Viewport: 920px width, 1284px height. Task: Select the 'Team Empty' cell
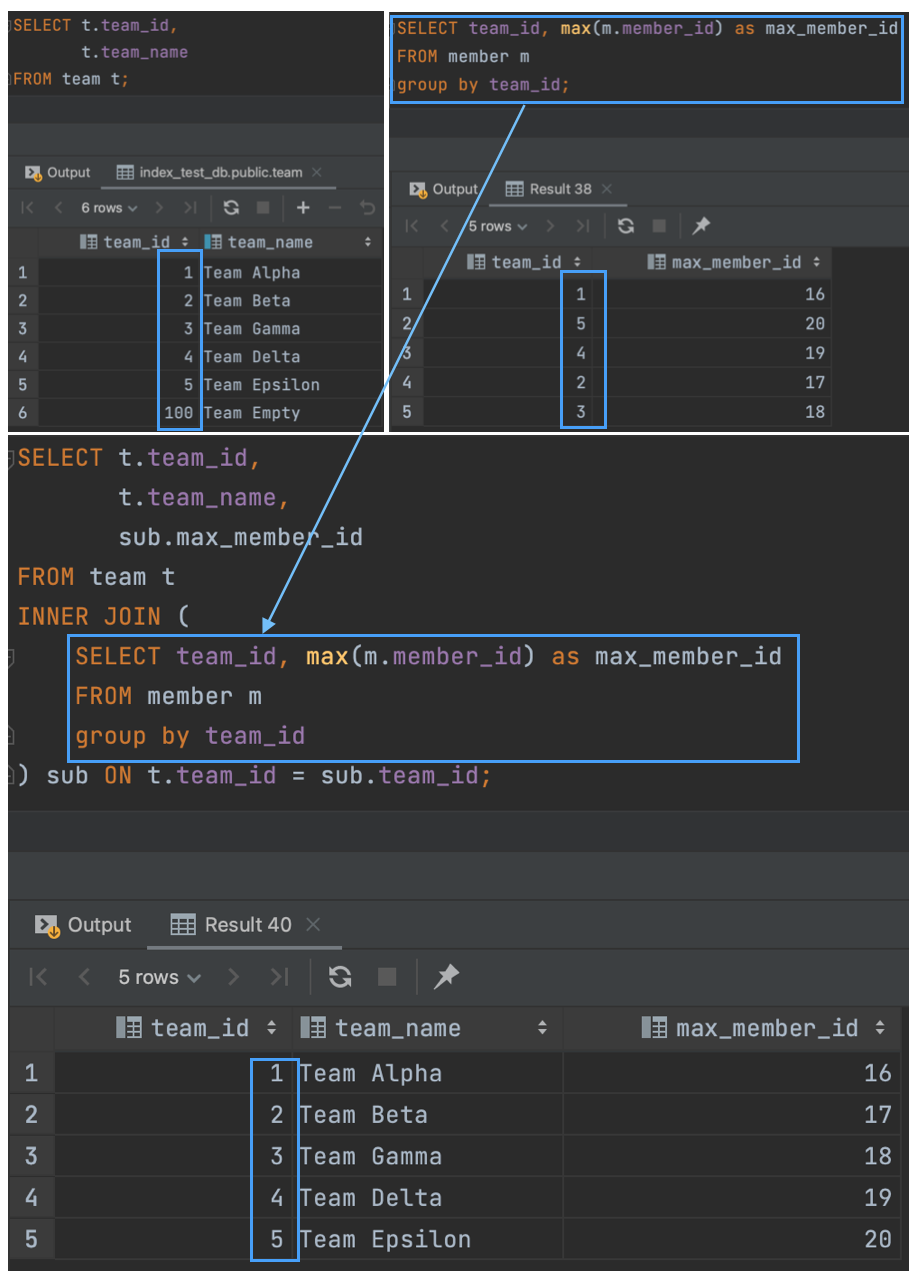point(291,412)
